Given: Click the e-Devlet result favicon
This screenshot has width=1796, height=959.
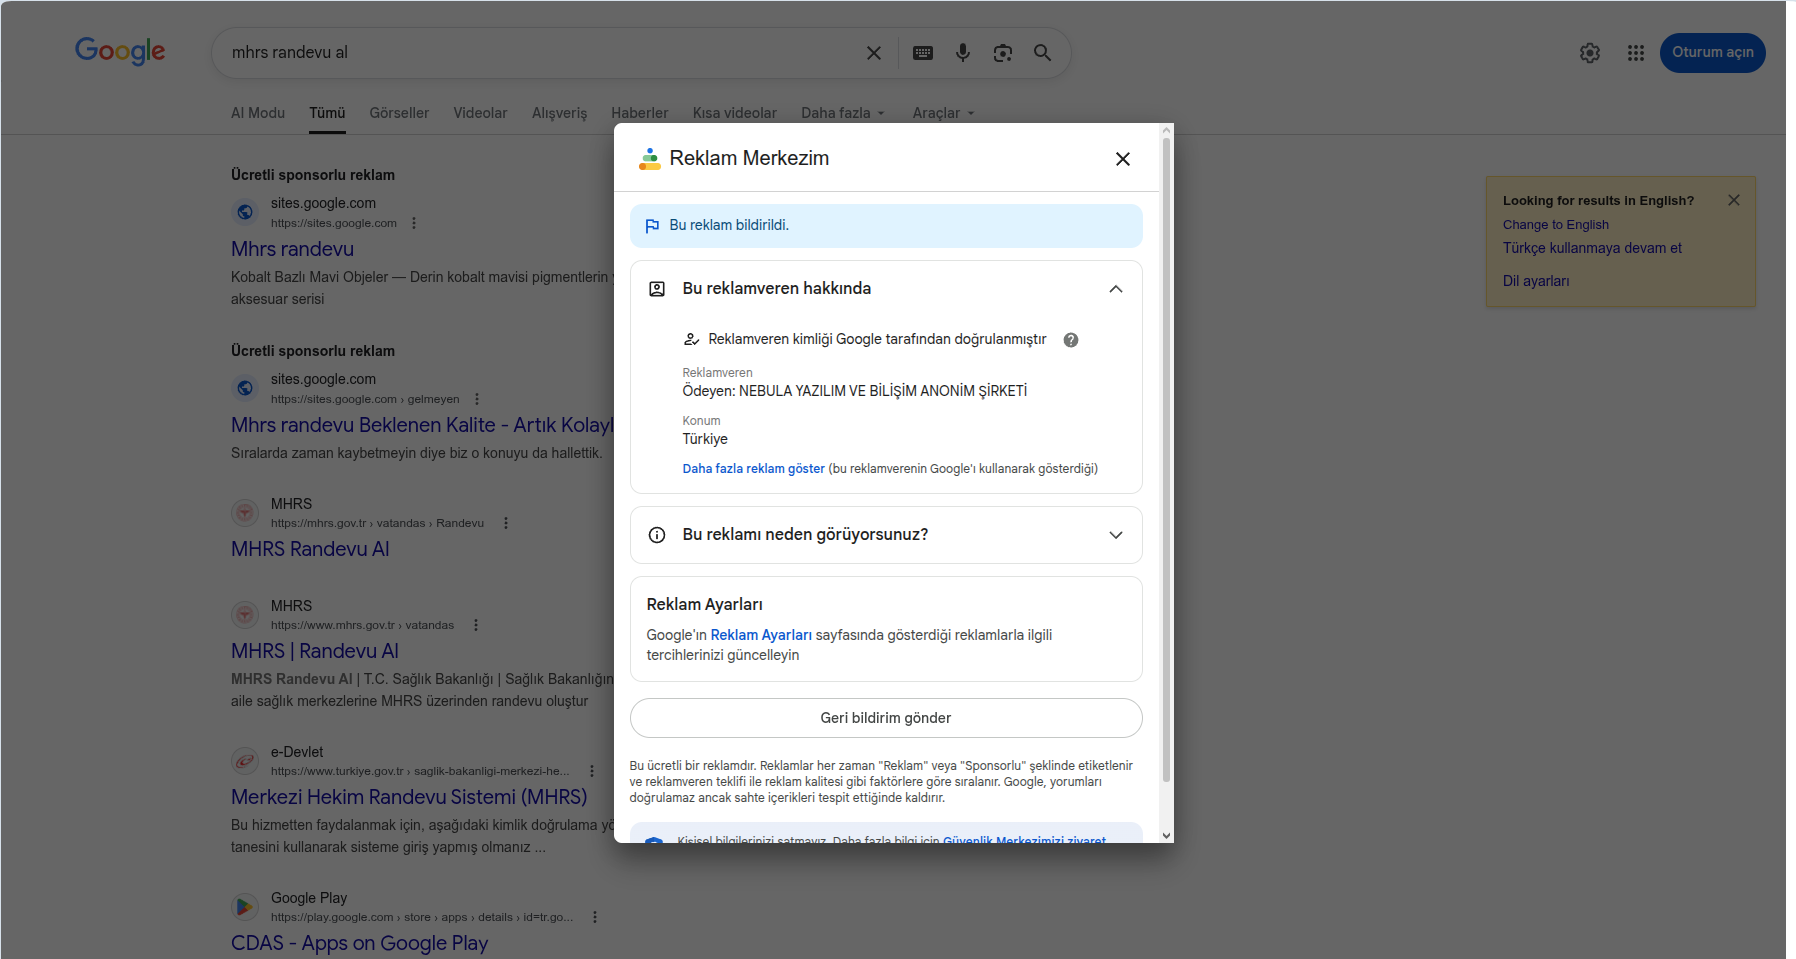Looking at the screenshot, I should 245,761.
